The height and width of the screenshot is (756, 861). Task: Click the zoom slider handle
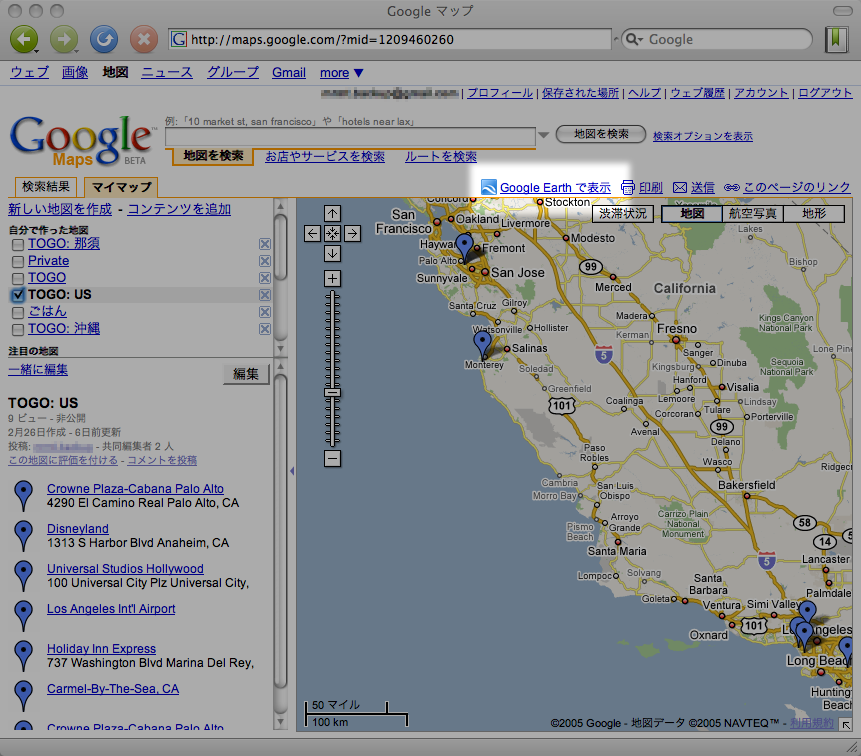pos(332,393)
